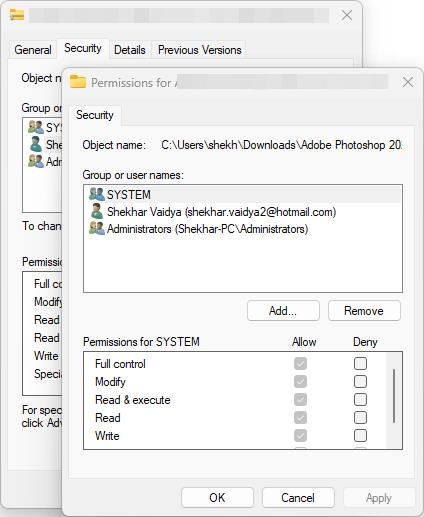
Task: Click the Remove button
Action: 364,311
